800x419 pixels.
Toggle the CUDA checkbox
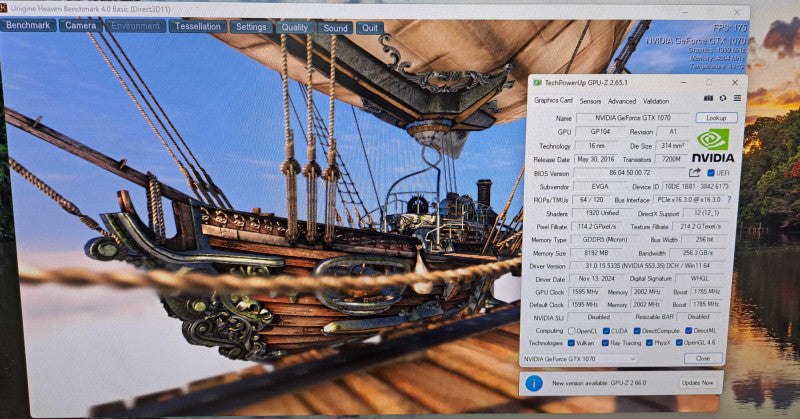pos(606,331)
